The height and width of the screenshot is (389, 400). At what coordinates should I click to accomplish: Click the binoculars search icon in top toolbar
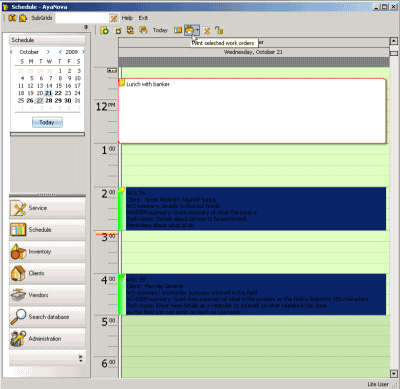[x=12, y=18]
